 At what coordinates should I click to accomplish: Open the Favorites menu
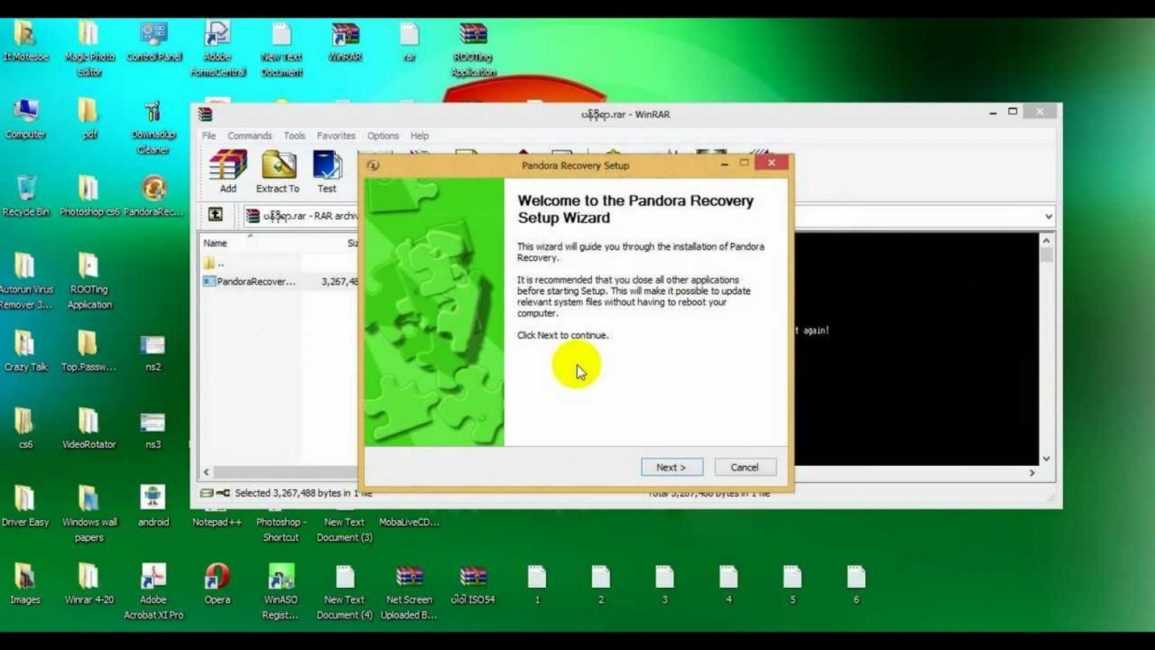click(x=336, y=136)
